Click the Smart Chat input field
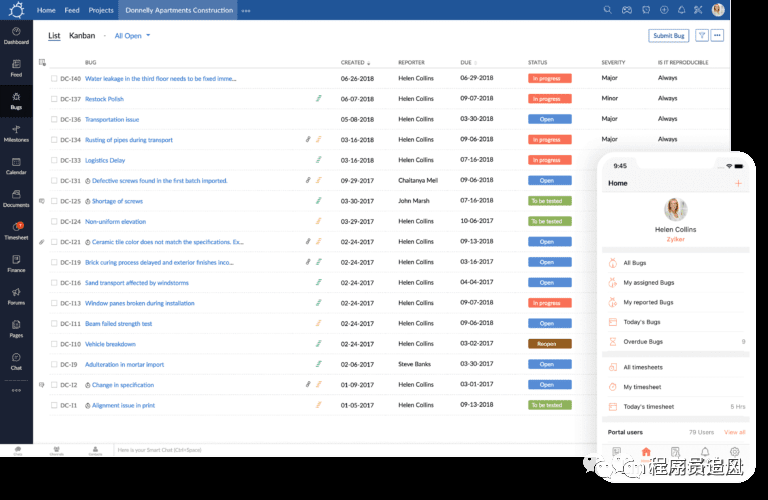This screenshot has height=500, width=768. click(x=353, y=450)
